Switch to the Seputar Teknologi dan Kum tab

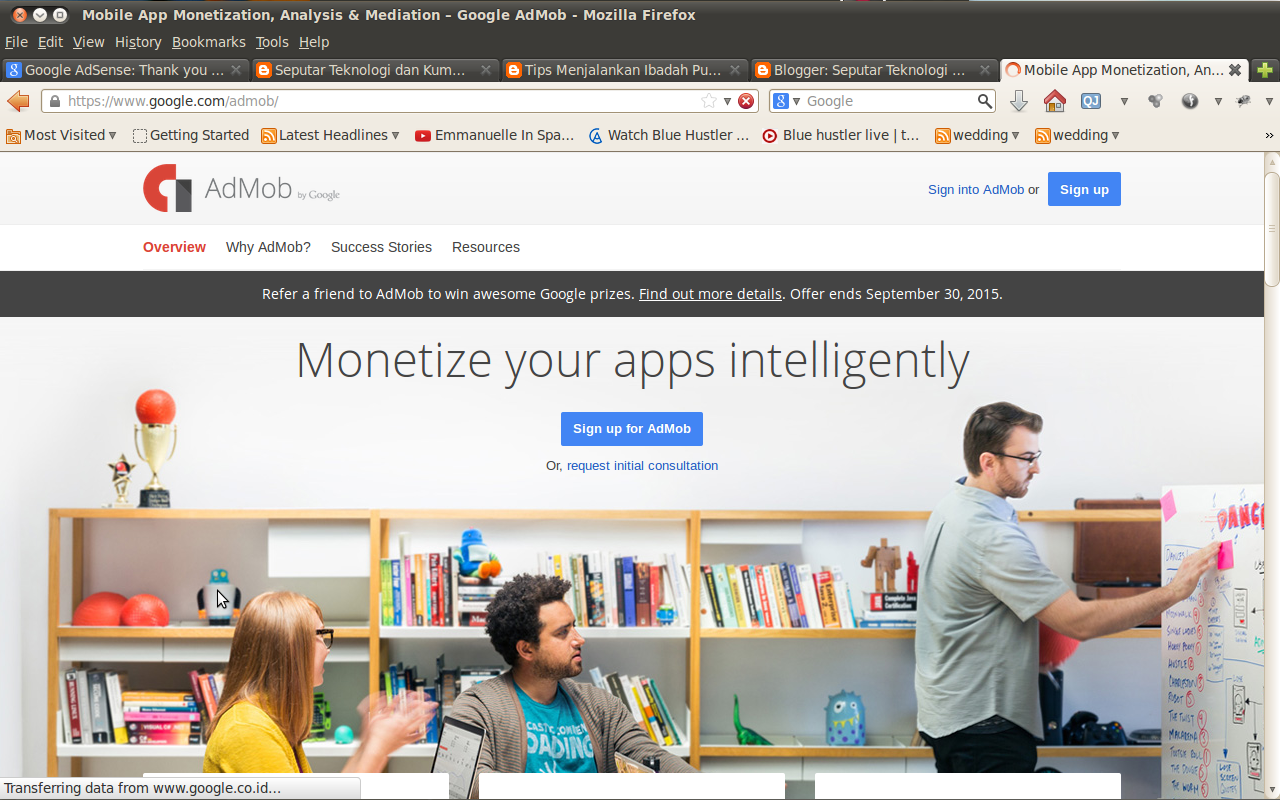coord(374,70)
